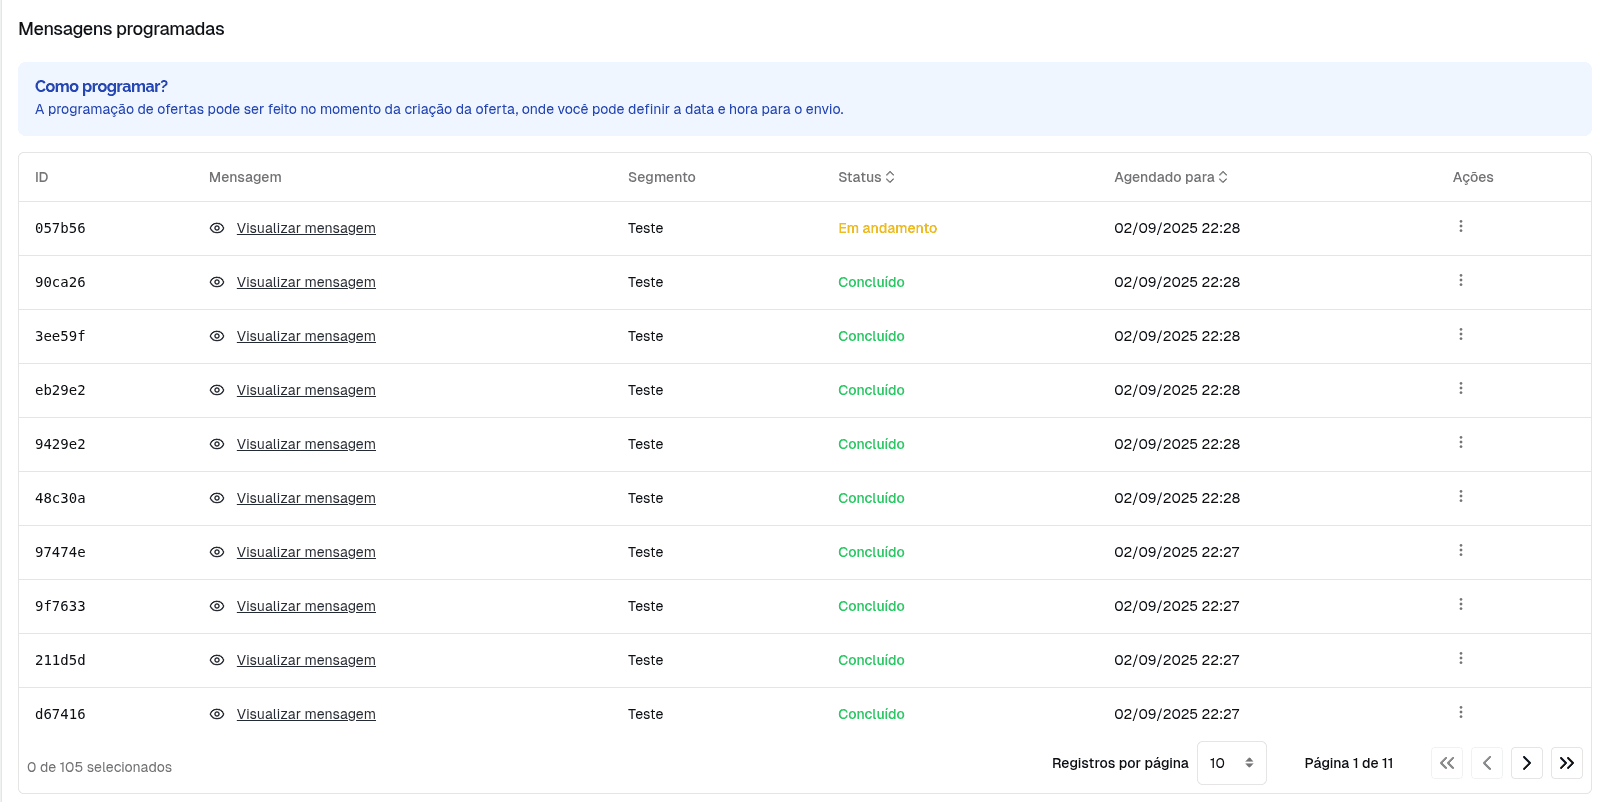The height and width of the screenshot is (802, 1604).
Task: Open actions menu for row 3ee59f
Action: point(1460,335)
